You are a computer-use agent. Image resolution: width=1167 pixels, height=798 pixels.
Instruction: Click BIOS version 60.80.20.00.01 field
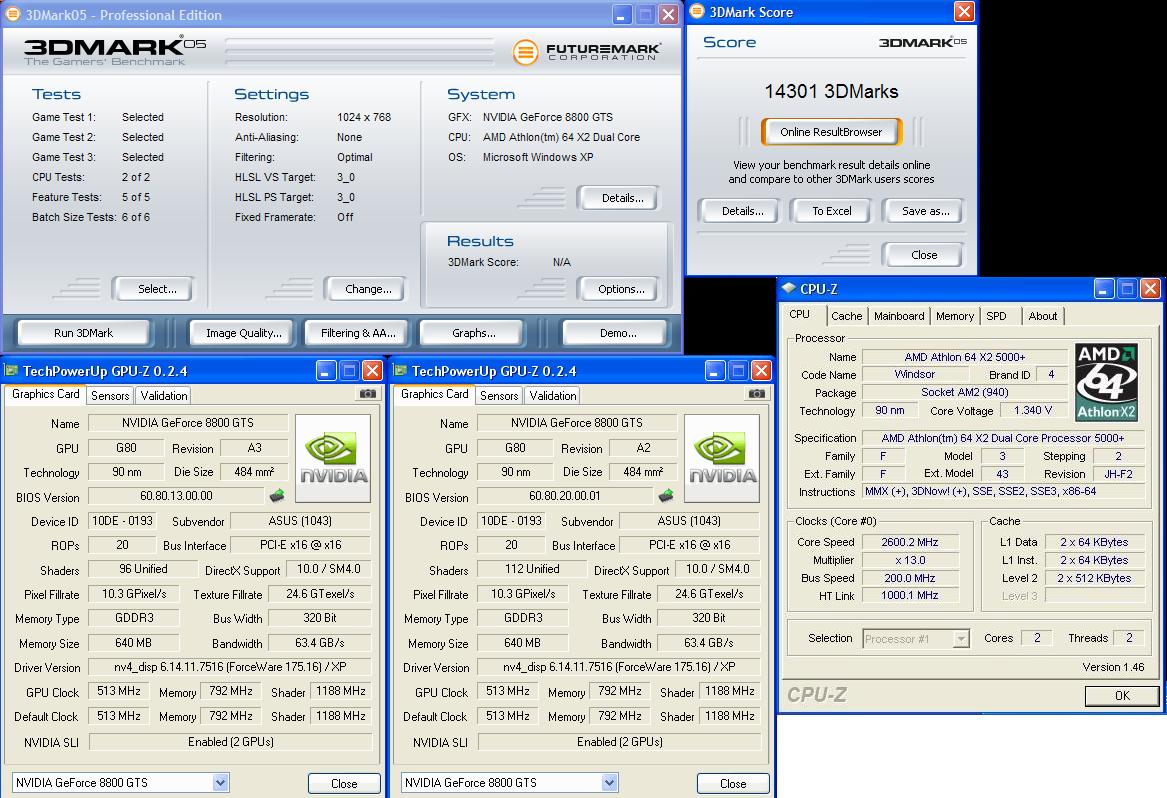[564, 495]
